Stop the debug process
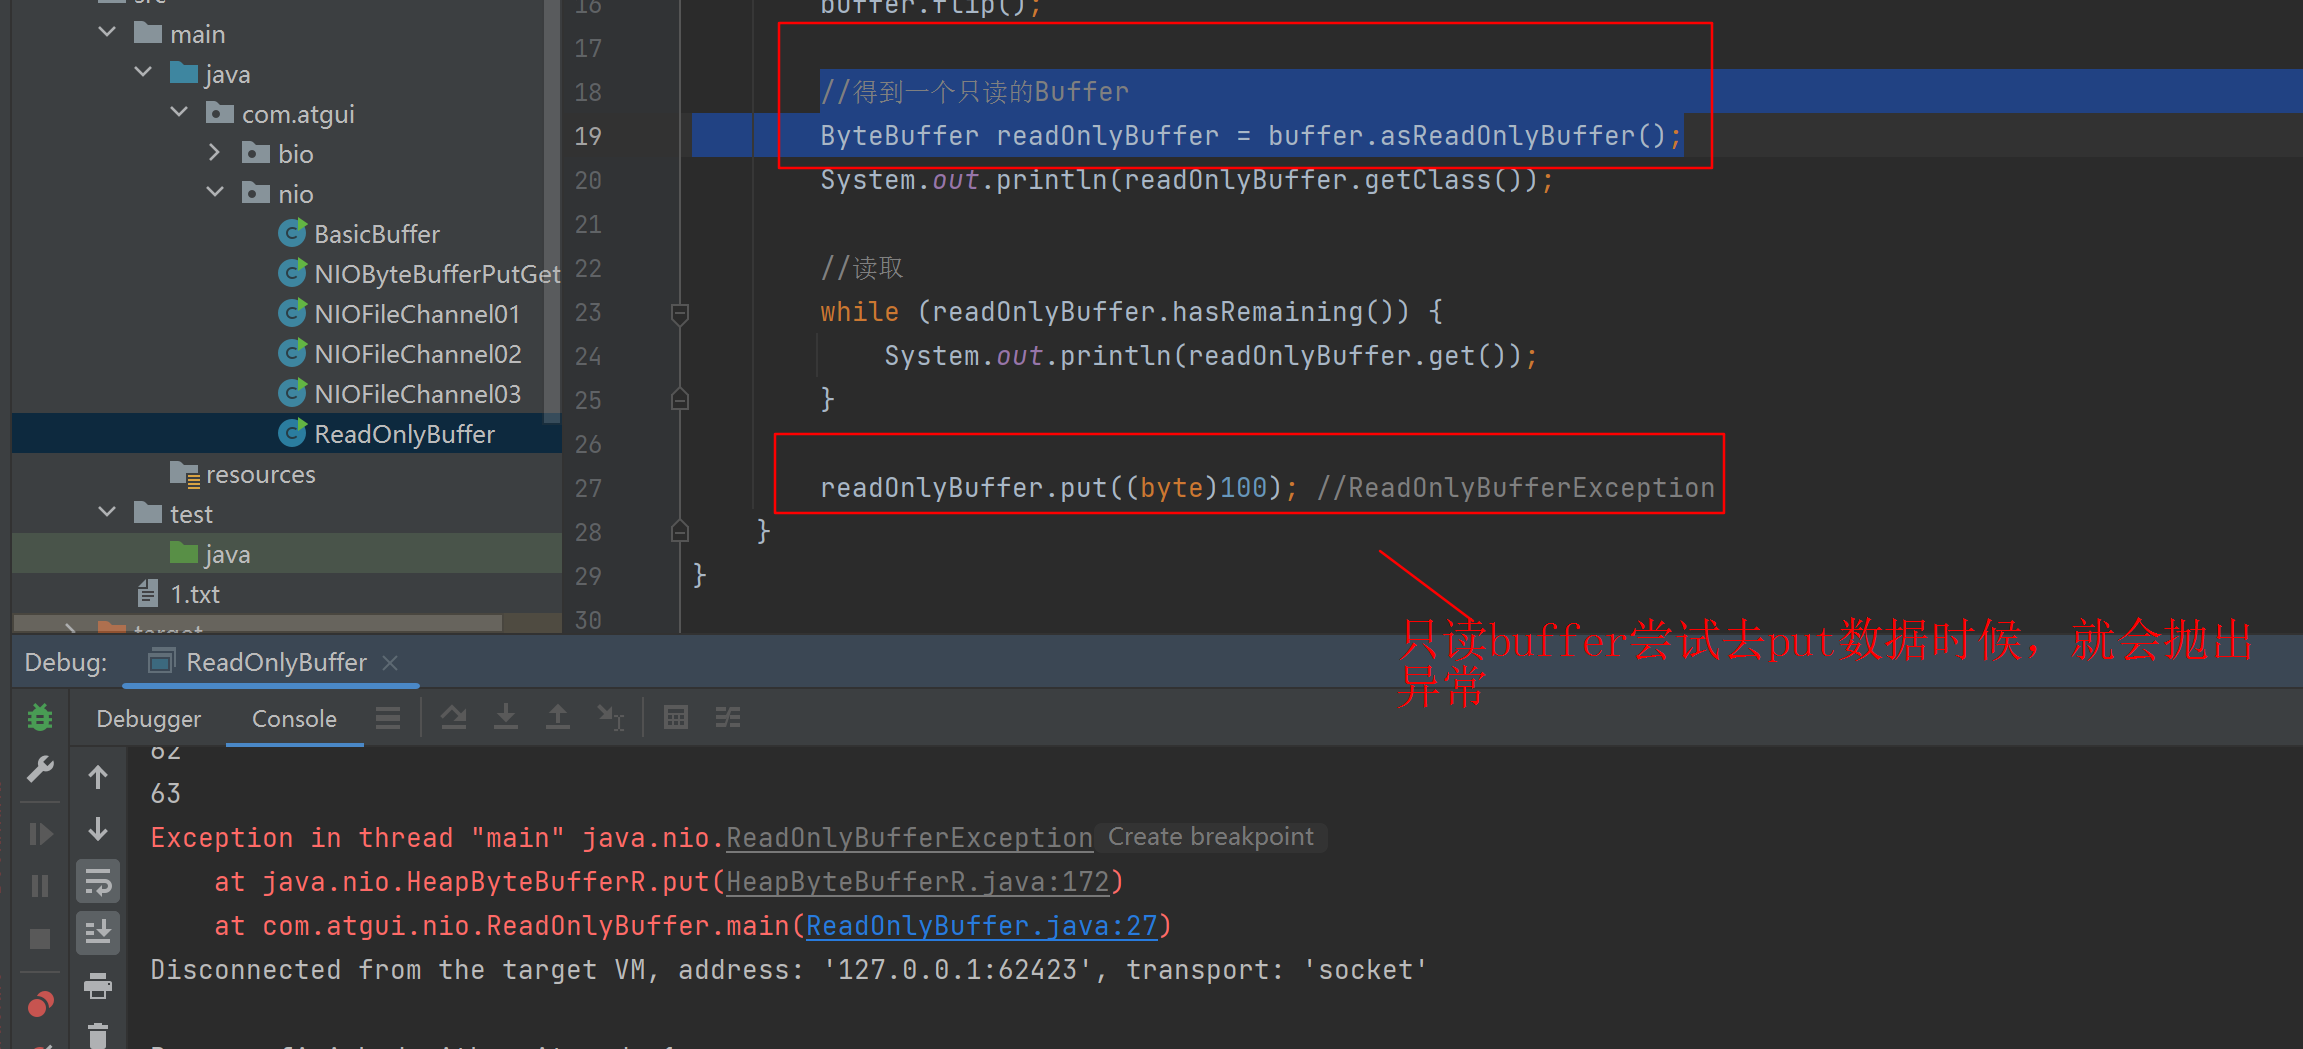This screenshot has height=1049, width=2303. click(x=40, y=939)
